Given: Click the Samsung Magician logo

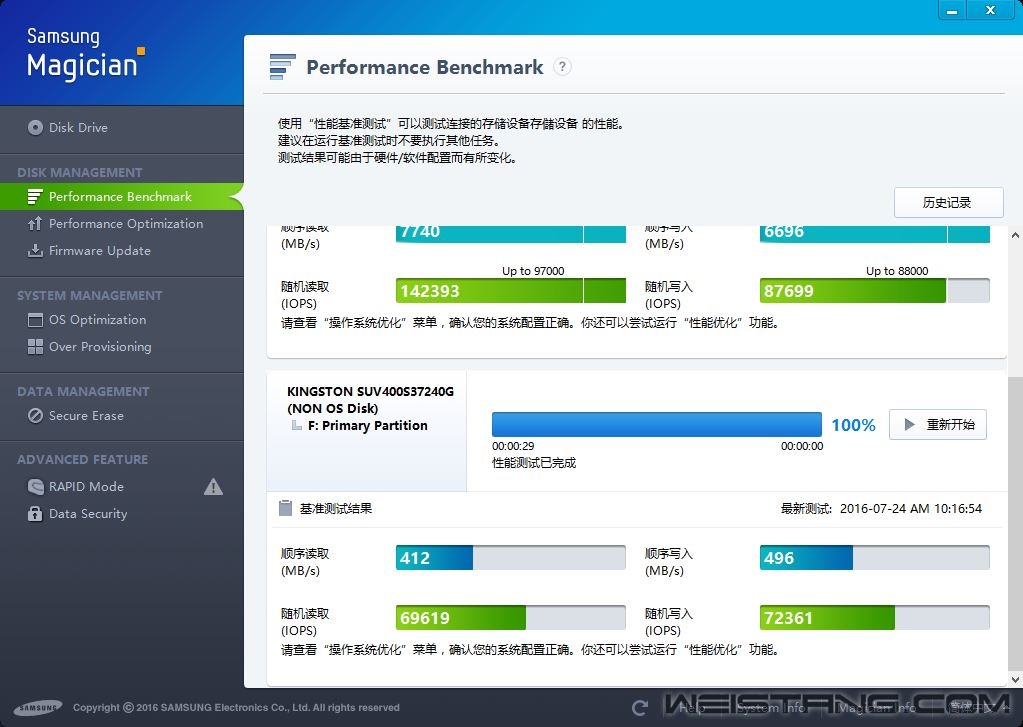Looking at the screenshot, I should 85,54.
